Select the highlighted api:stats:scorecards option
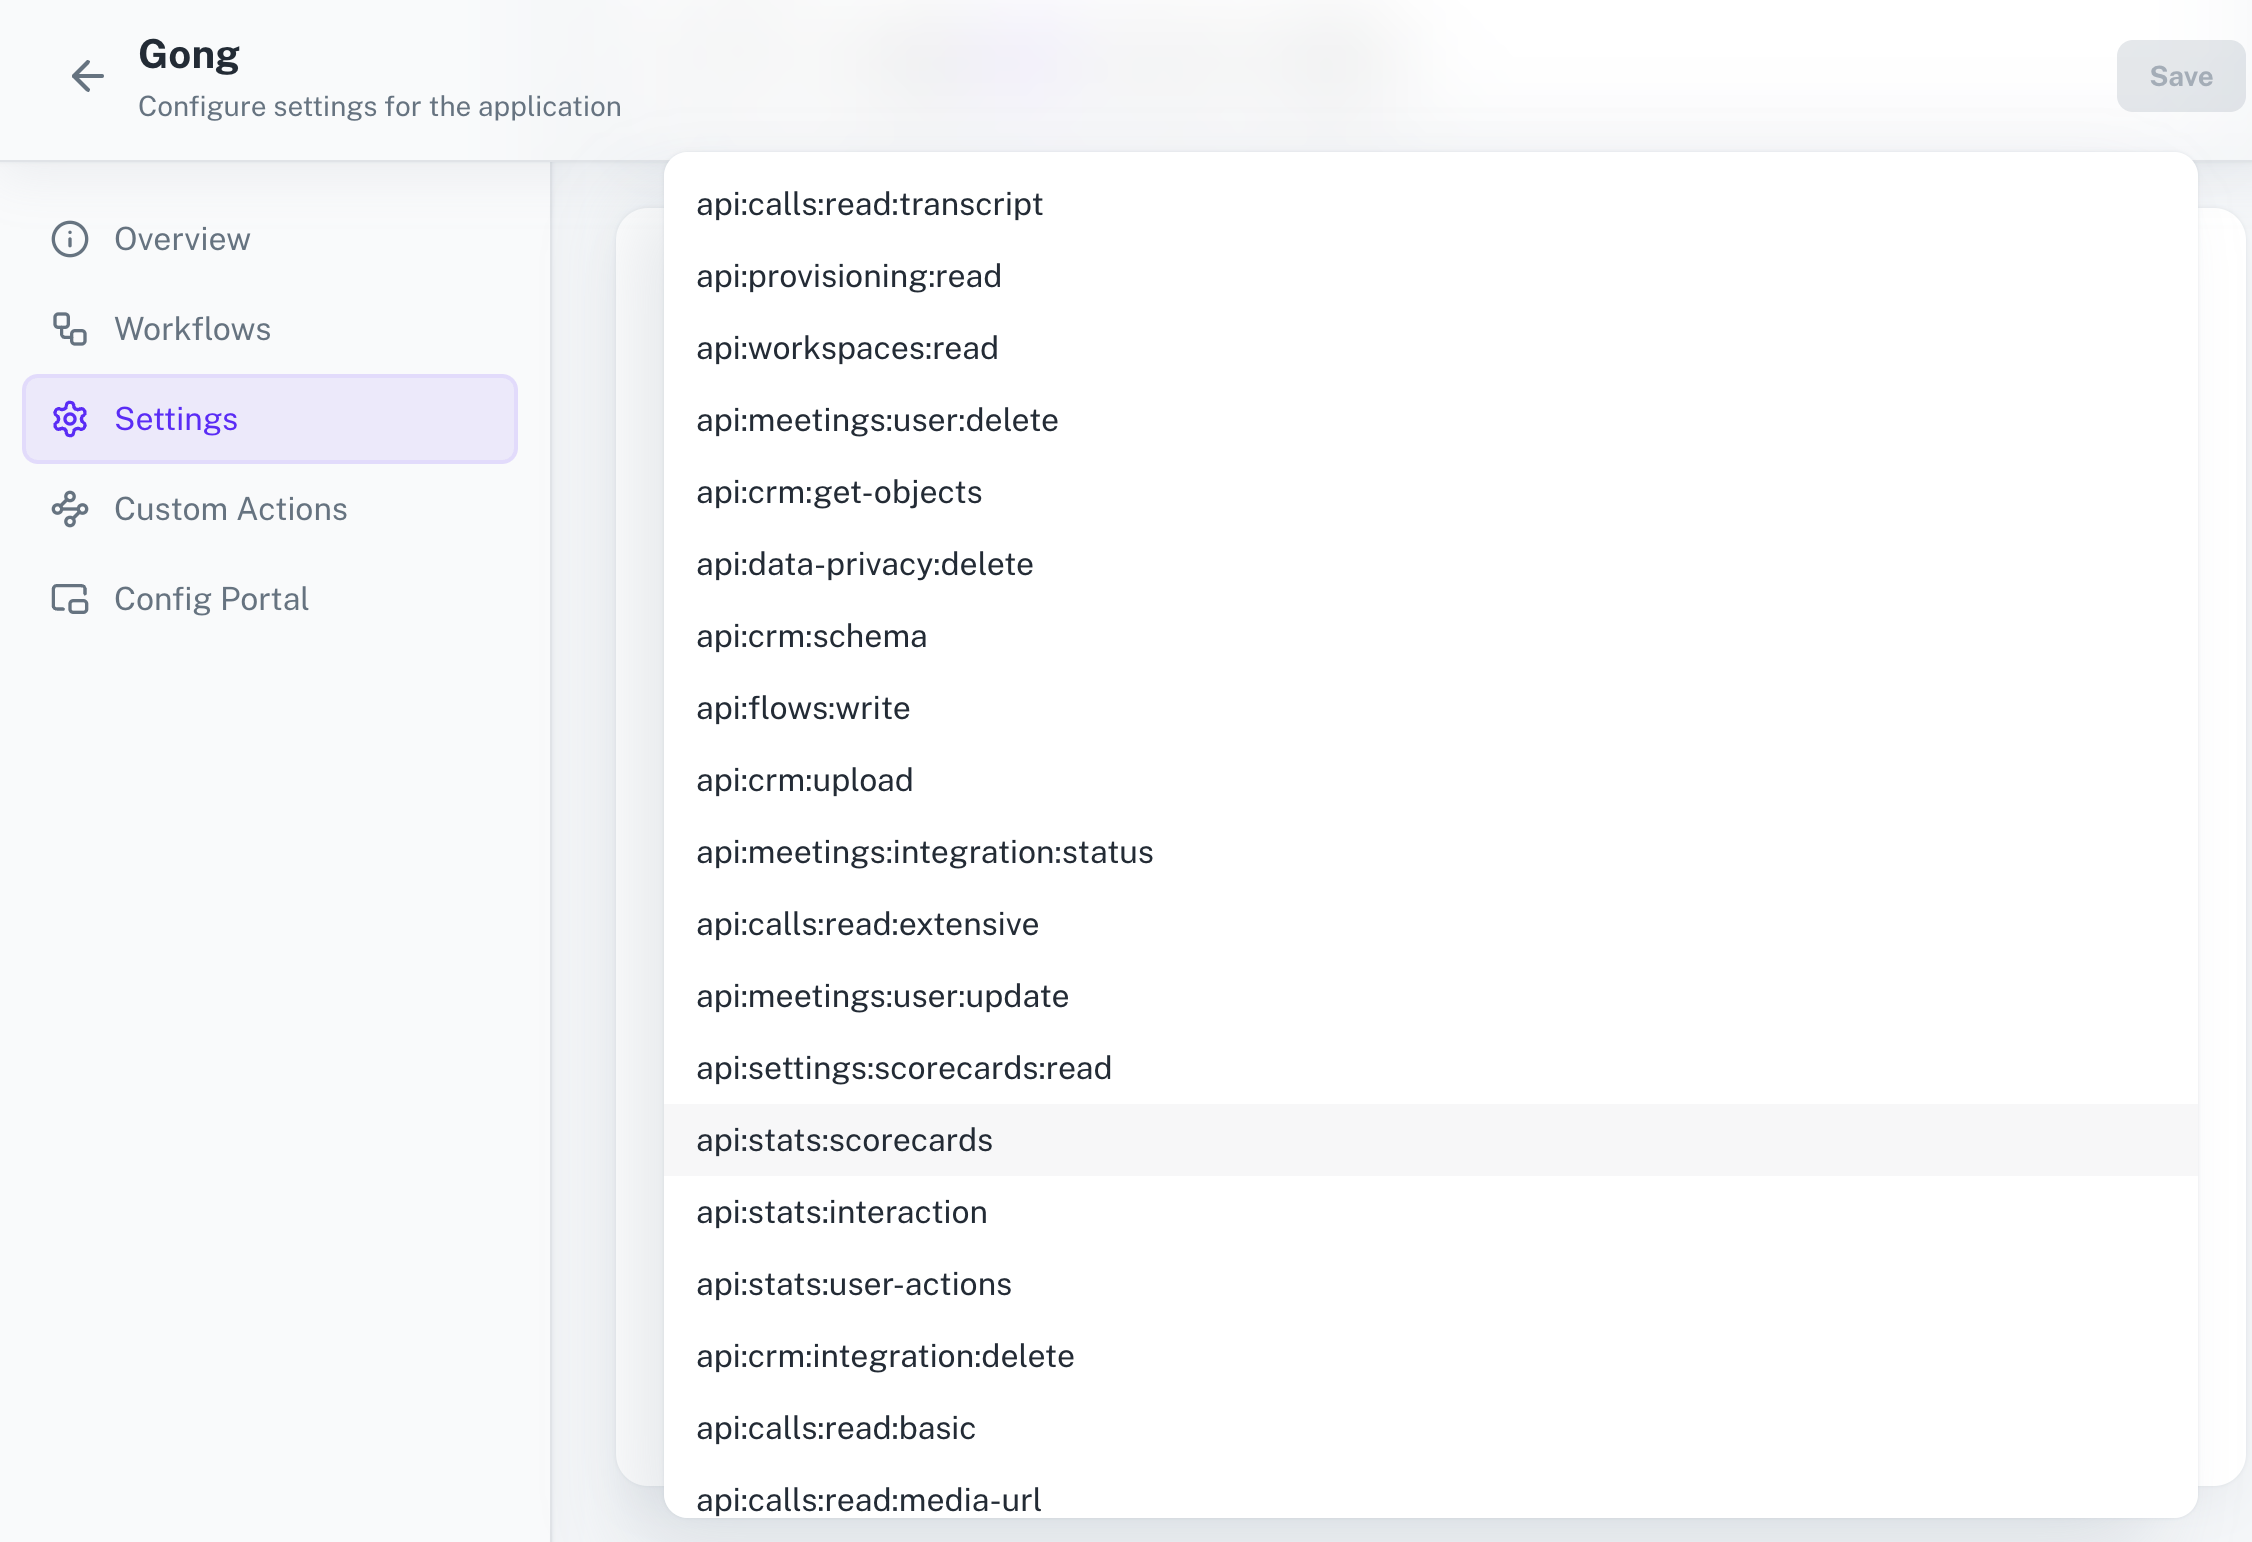The width and height of the screenshot is (2252, 1542). click(x=845, y=1140)
